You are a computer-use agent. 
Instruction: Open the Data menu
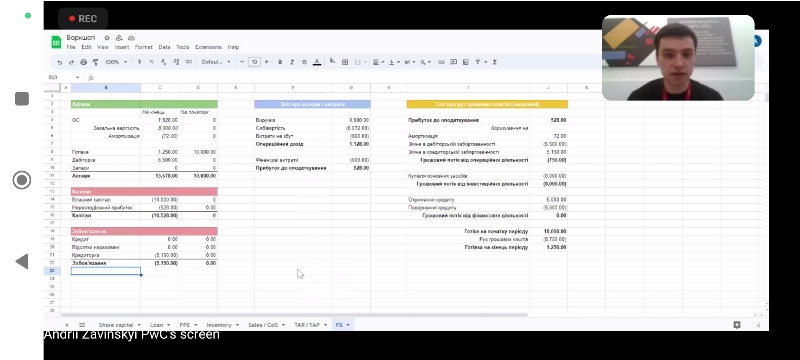click(164, 47)
